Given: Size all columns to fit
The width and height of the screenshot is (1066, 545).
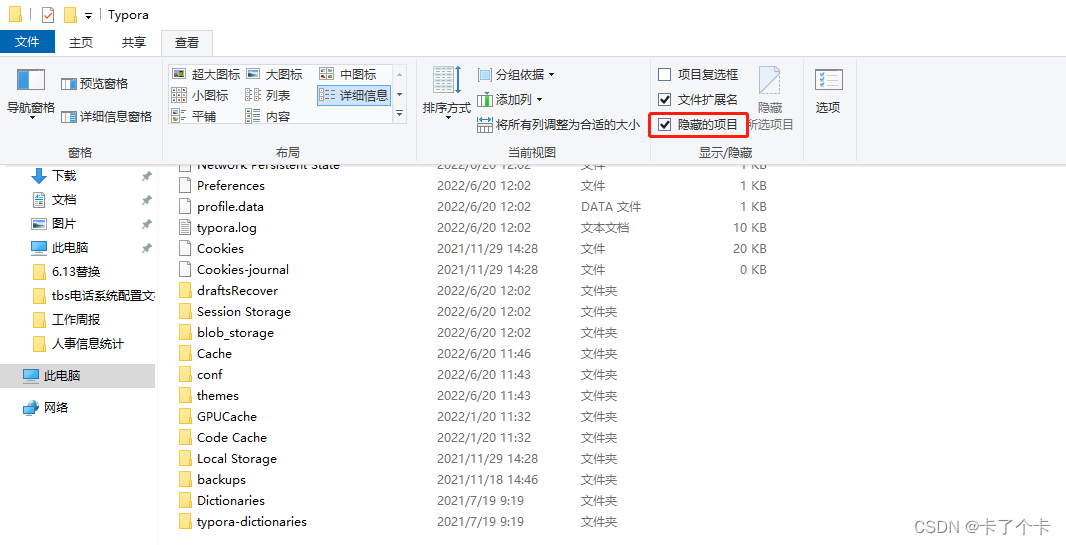Looking at the screenshot, I should coord(558,124).
